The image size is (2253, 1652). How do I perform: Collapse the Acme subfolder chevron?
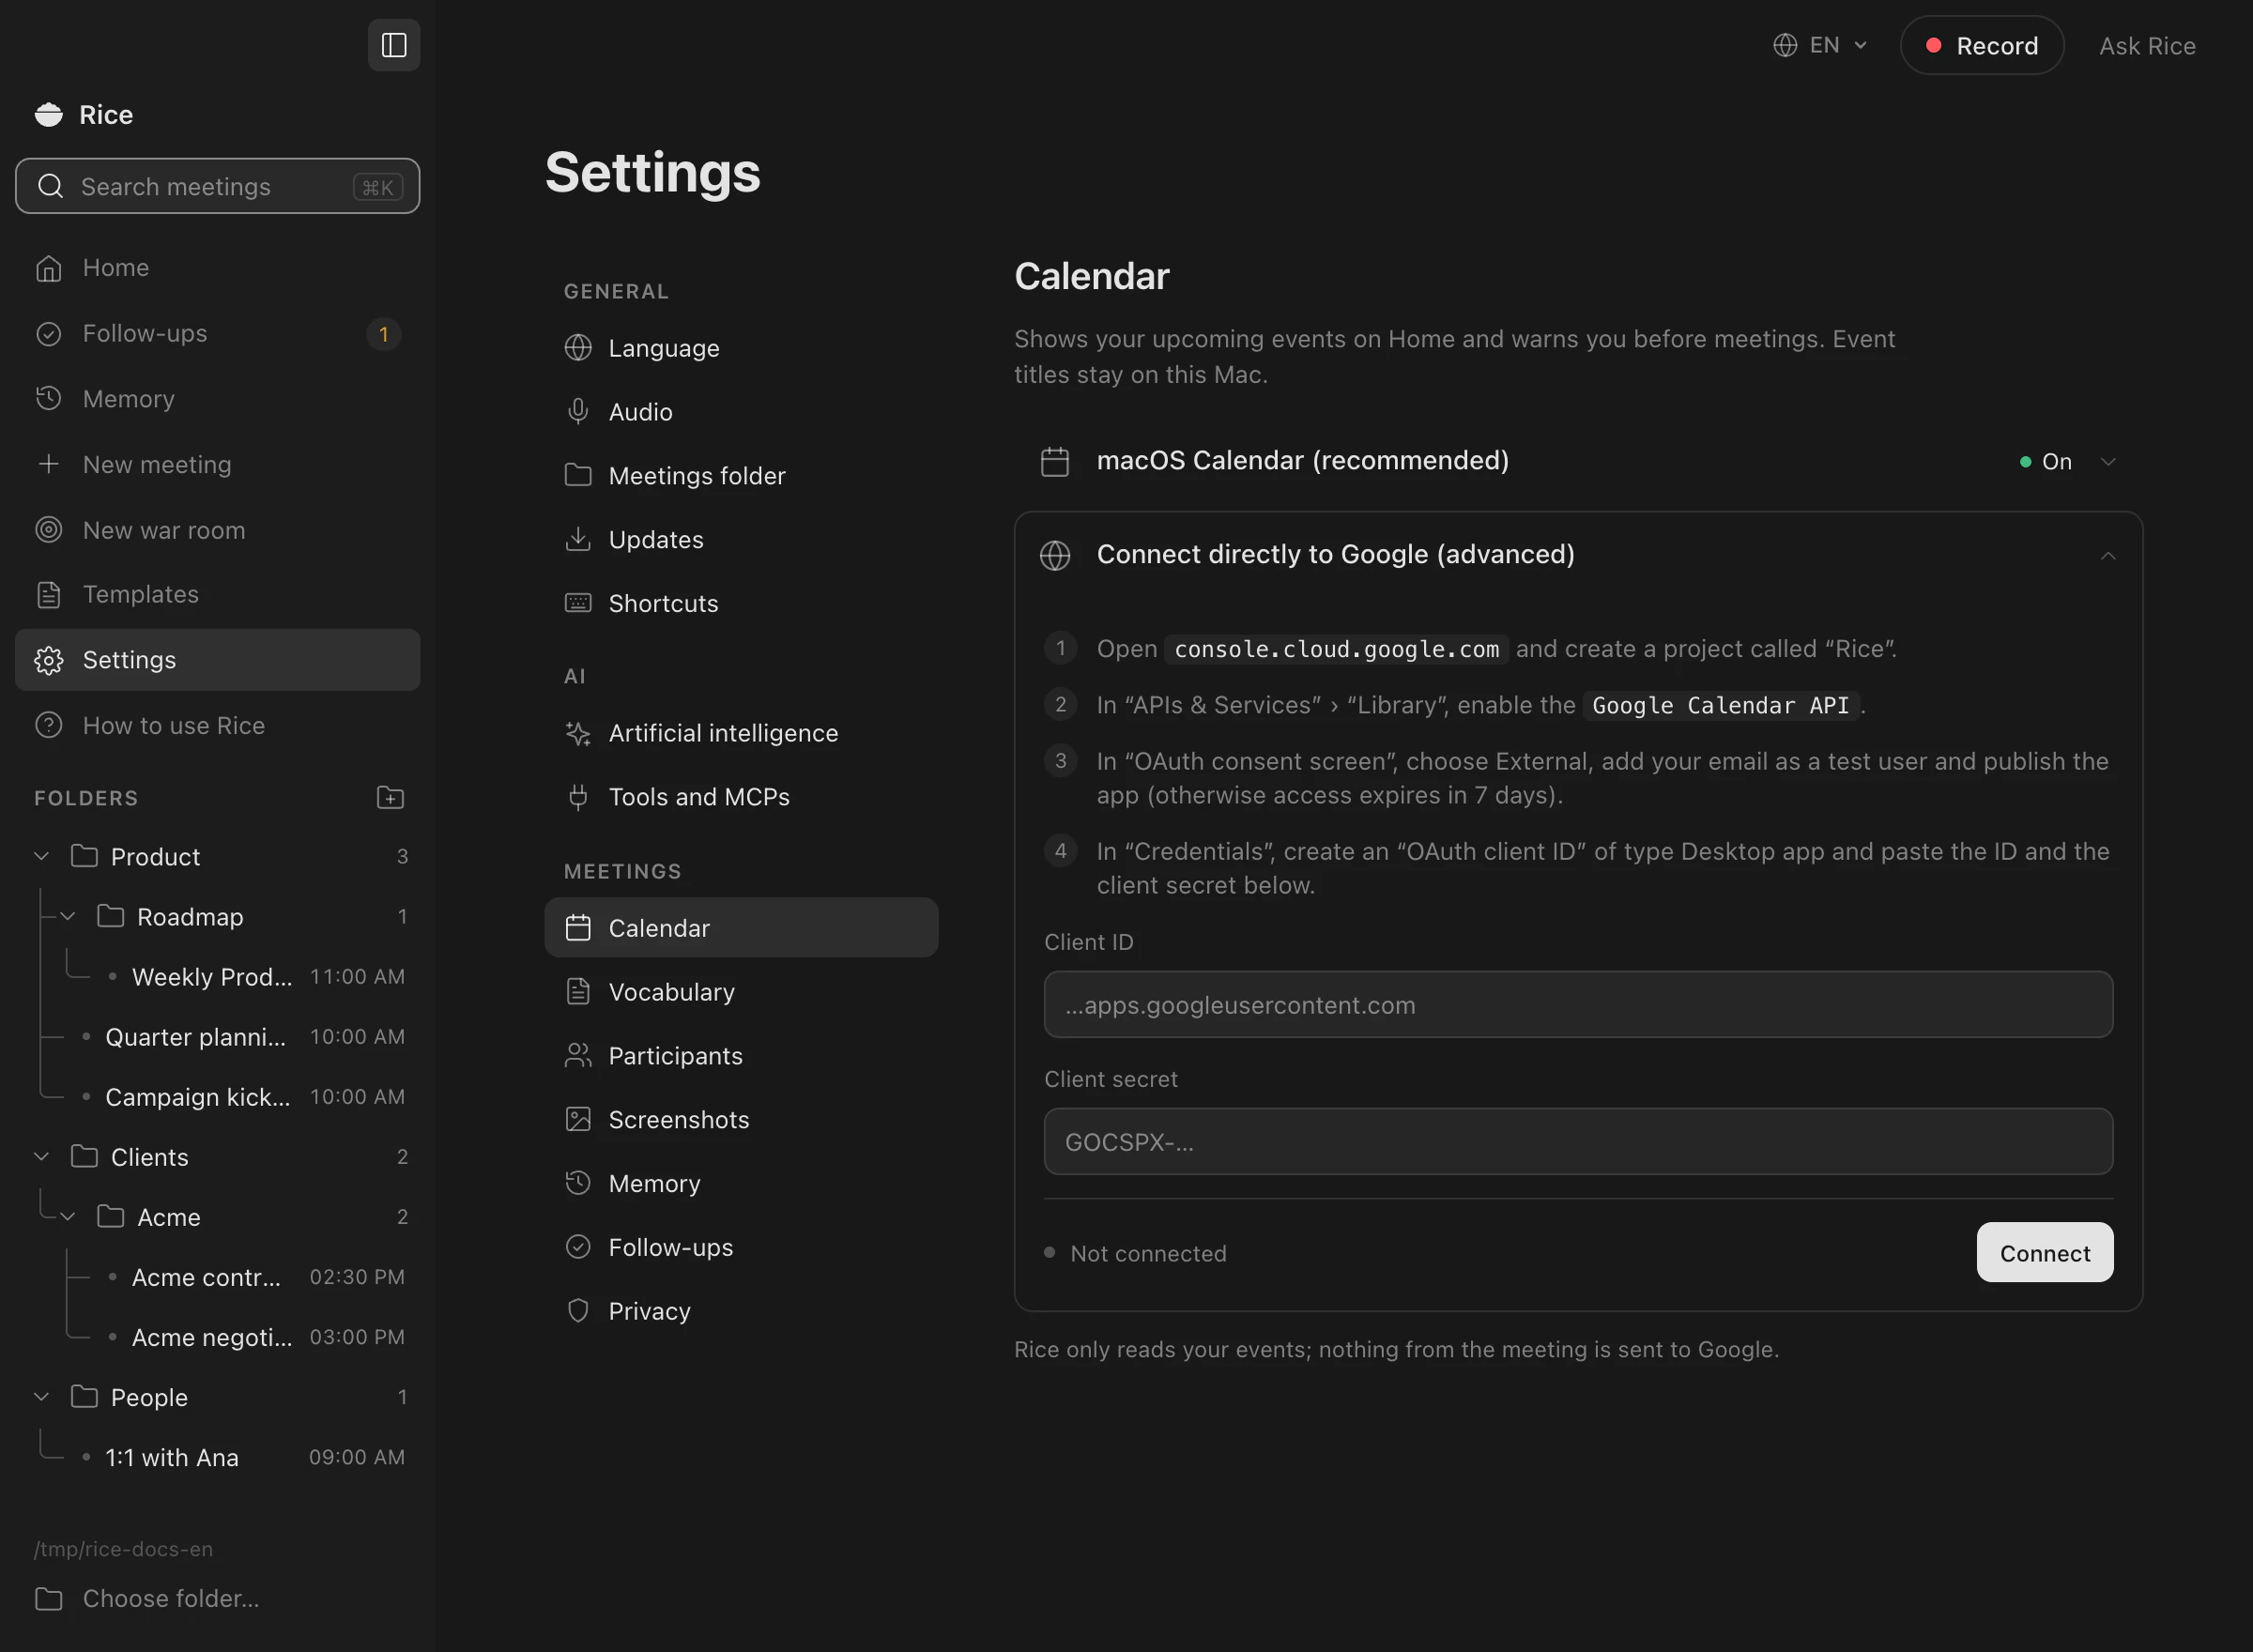coord(68,1216)
